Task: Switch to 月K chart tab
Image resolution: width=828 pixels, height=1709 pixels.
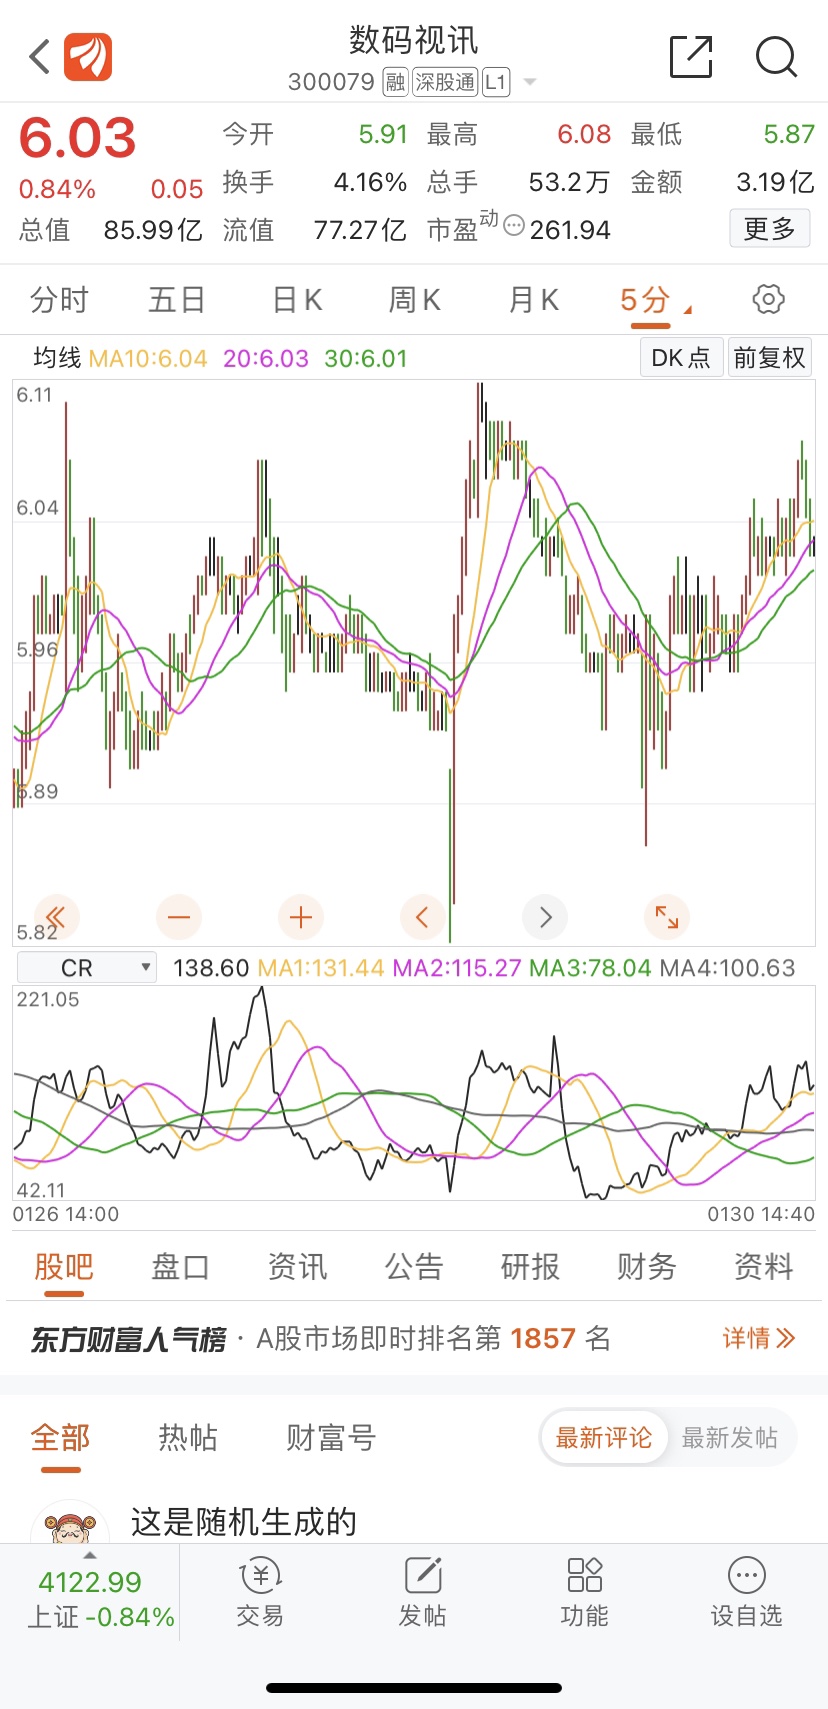Action: click(x=533, y=299)
